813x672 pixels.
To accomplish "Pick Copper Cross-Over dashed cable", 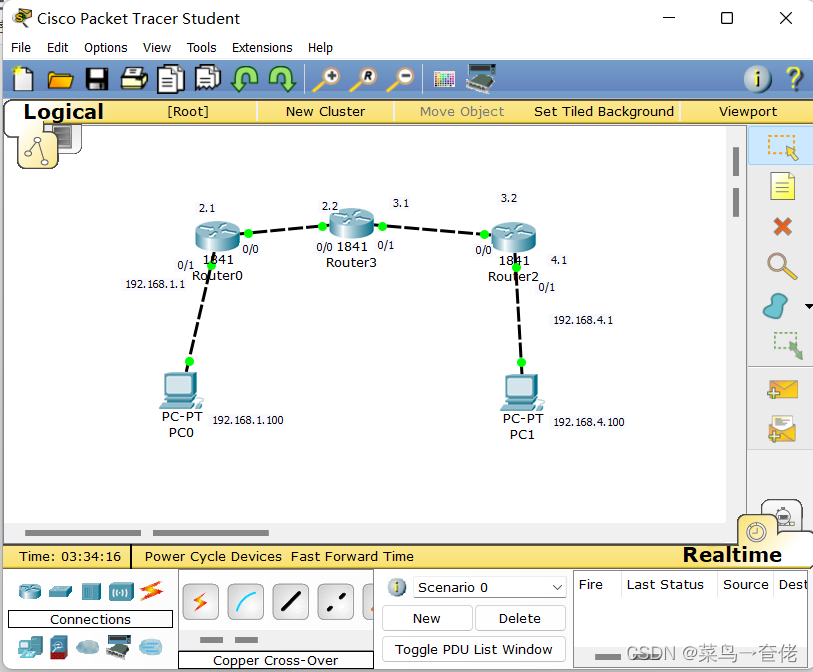I will [x=336, y=601].
